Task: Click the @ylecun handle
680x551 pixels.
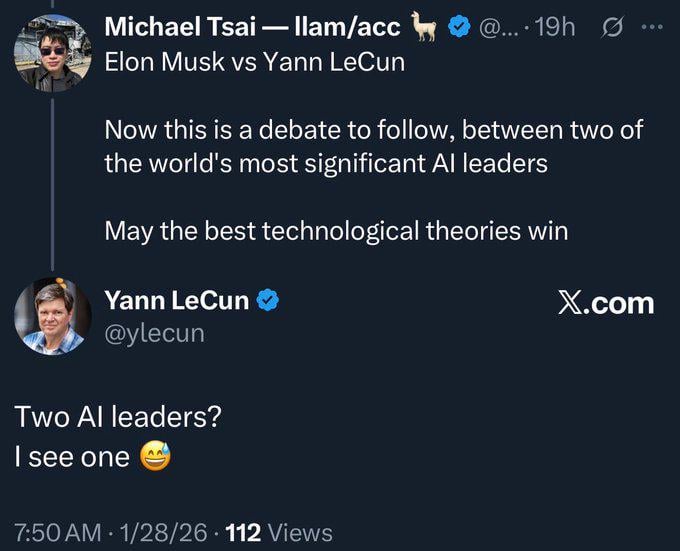Action: [154, 332]
